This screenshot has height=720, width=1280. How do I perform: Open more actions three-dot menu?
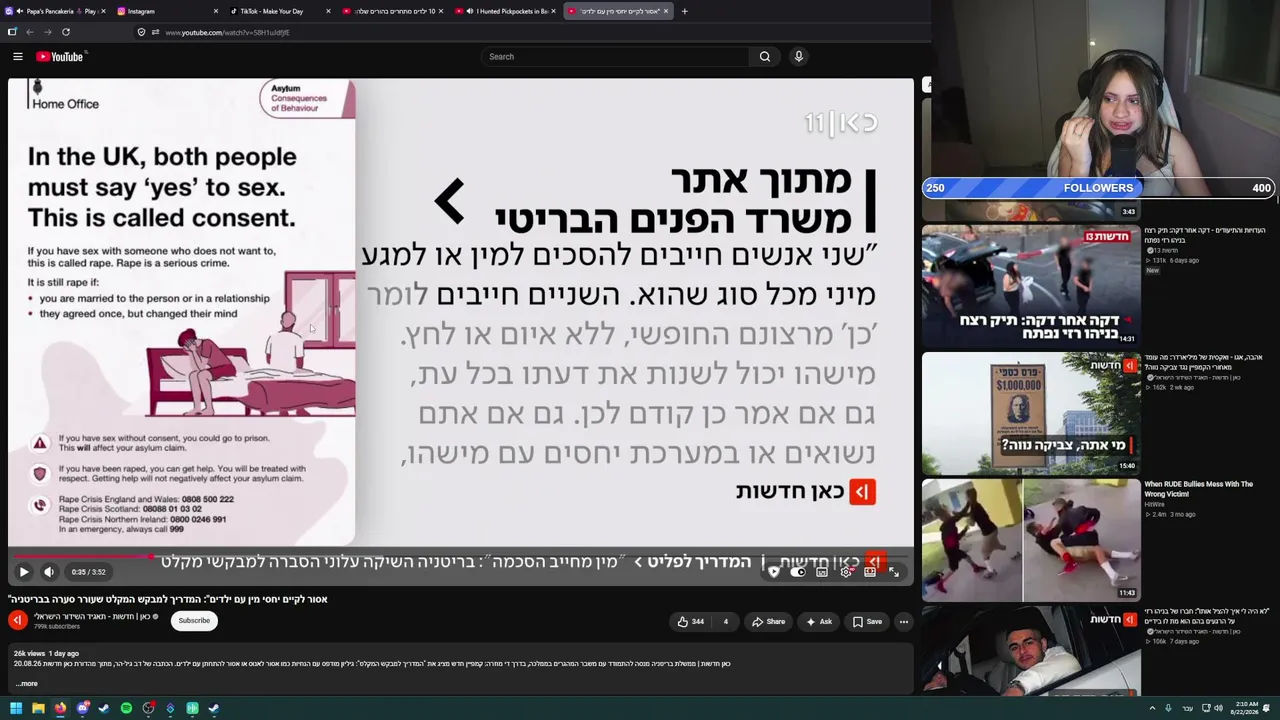click(x=904, y=622)
